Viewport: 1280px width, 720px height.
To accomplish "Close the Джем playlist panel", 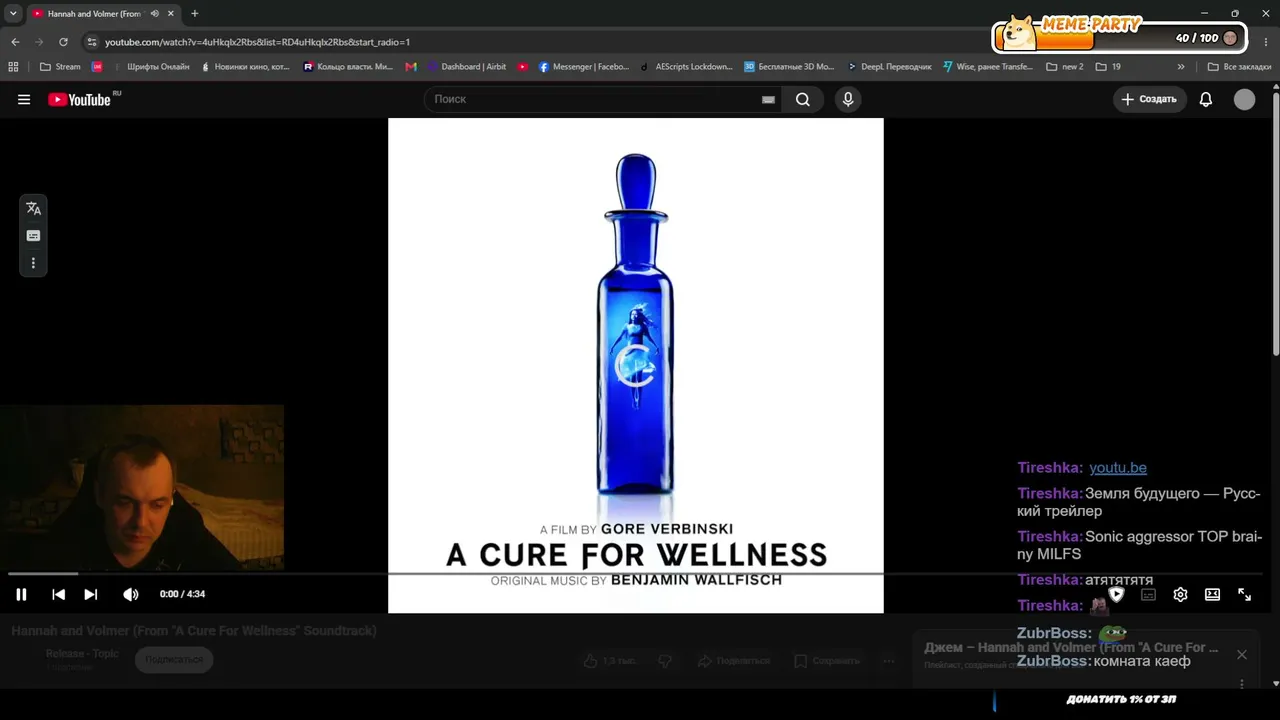I will point(1242,655).
